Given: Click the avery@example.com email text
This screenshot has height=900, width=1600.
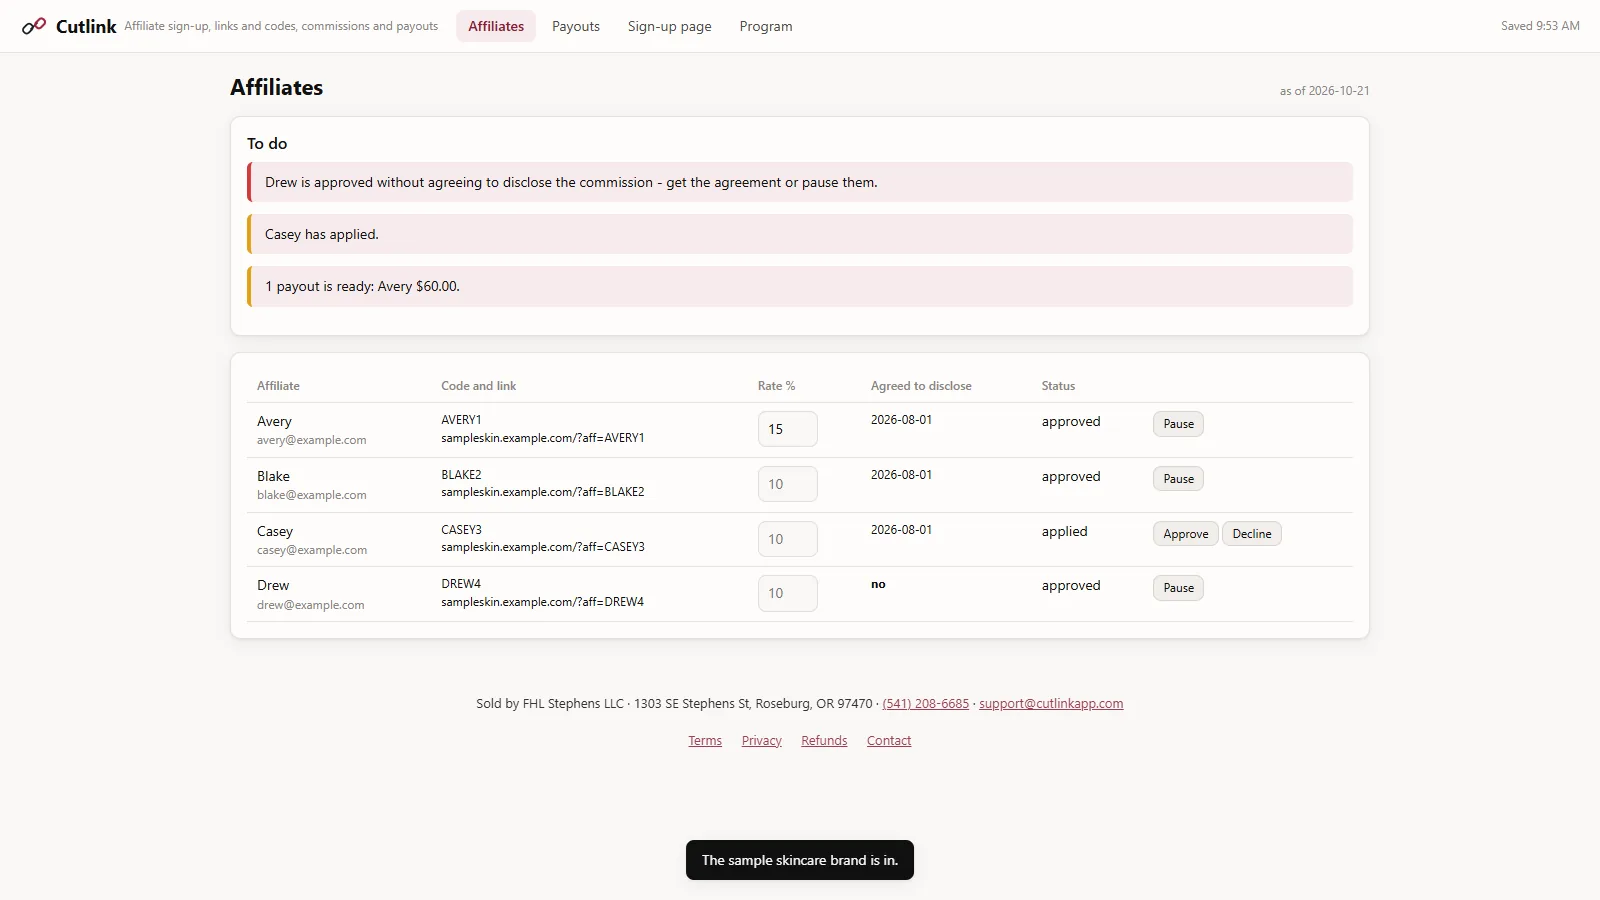Looking at the screenshot, I should (312, 440).
